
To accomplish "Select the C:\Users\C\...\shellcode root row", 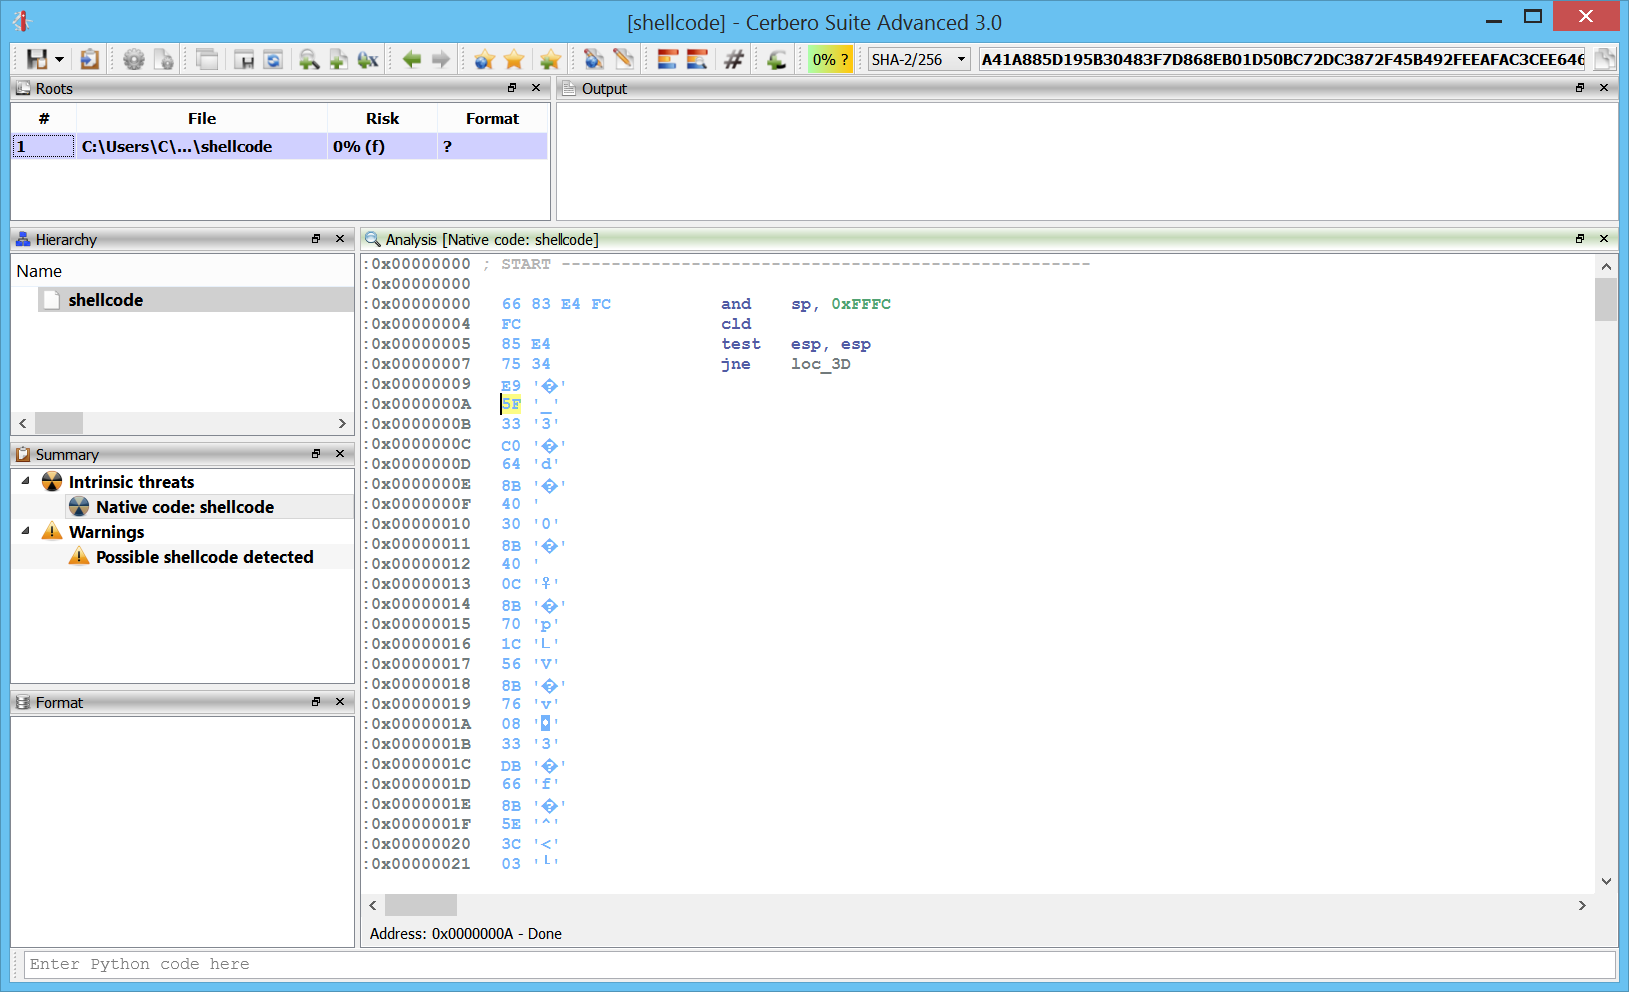I will (x=279, y=146).
